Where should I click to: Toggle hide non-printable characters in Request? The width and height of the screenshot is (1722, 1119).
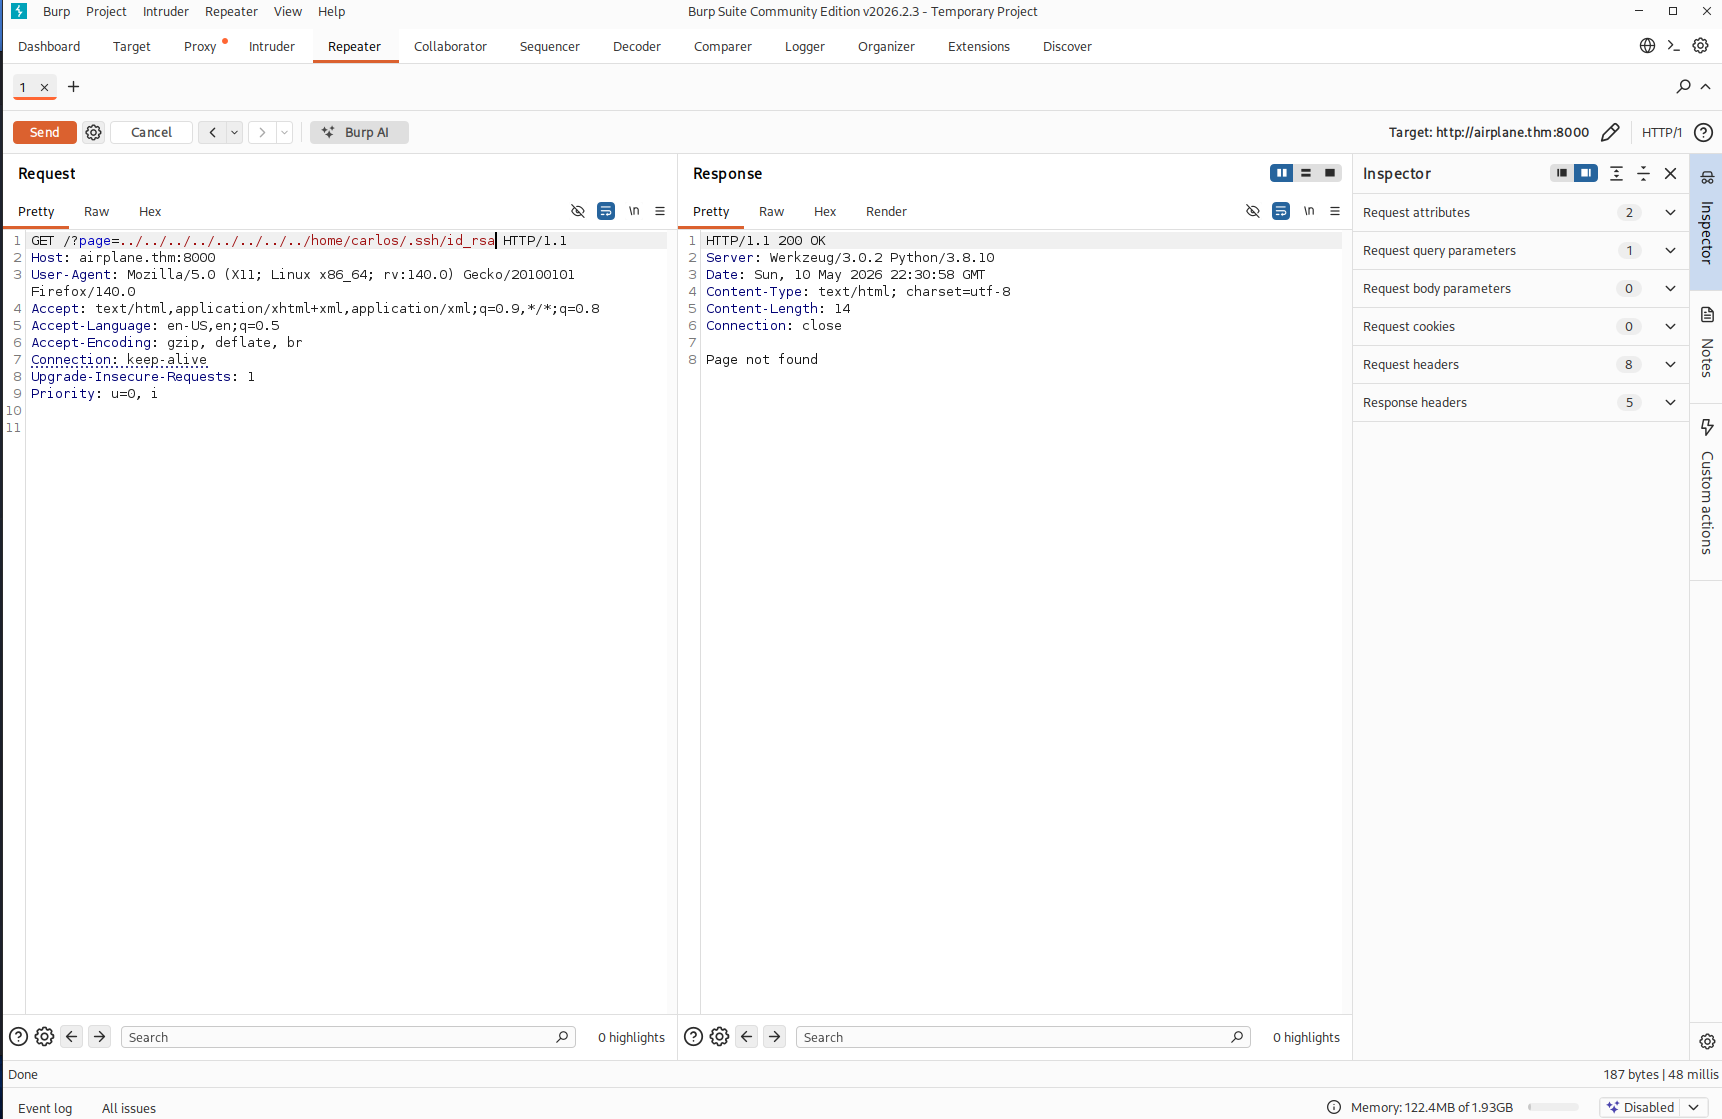[x=578, y=211]
